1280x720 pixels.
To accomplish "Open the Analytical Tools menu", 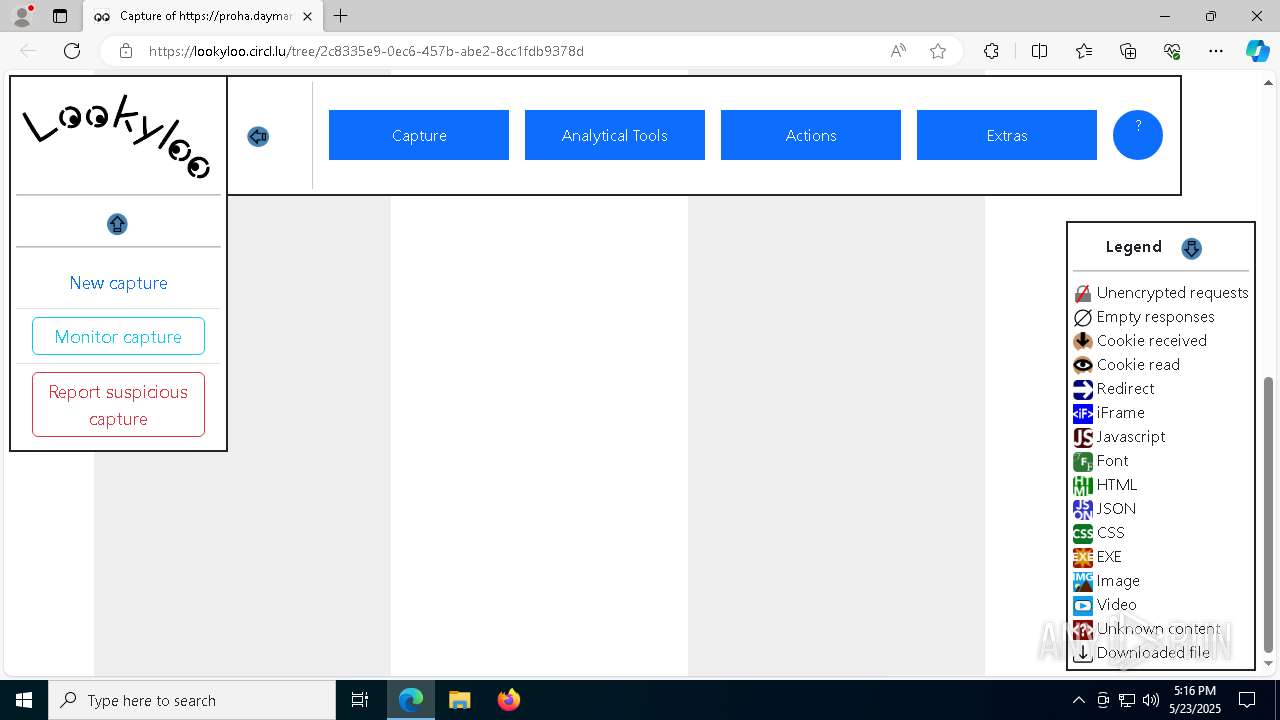I will pos(615,135).
